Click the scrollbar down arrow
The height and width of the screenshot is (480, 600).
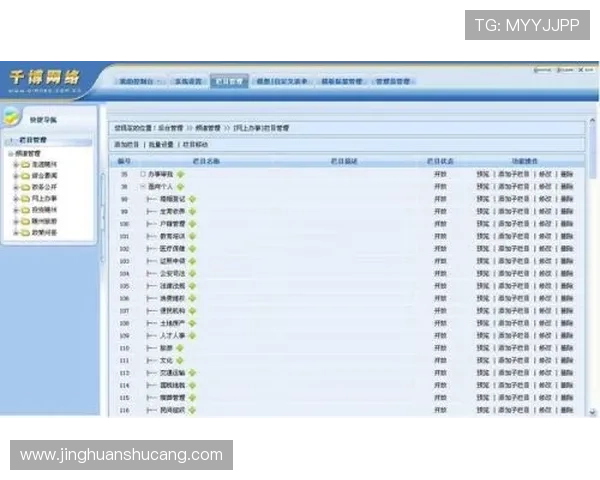592,412
